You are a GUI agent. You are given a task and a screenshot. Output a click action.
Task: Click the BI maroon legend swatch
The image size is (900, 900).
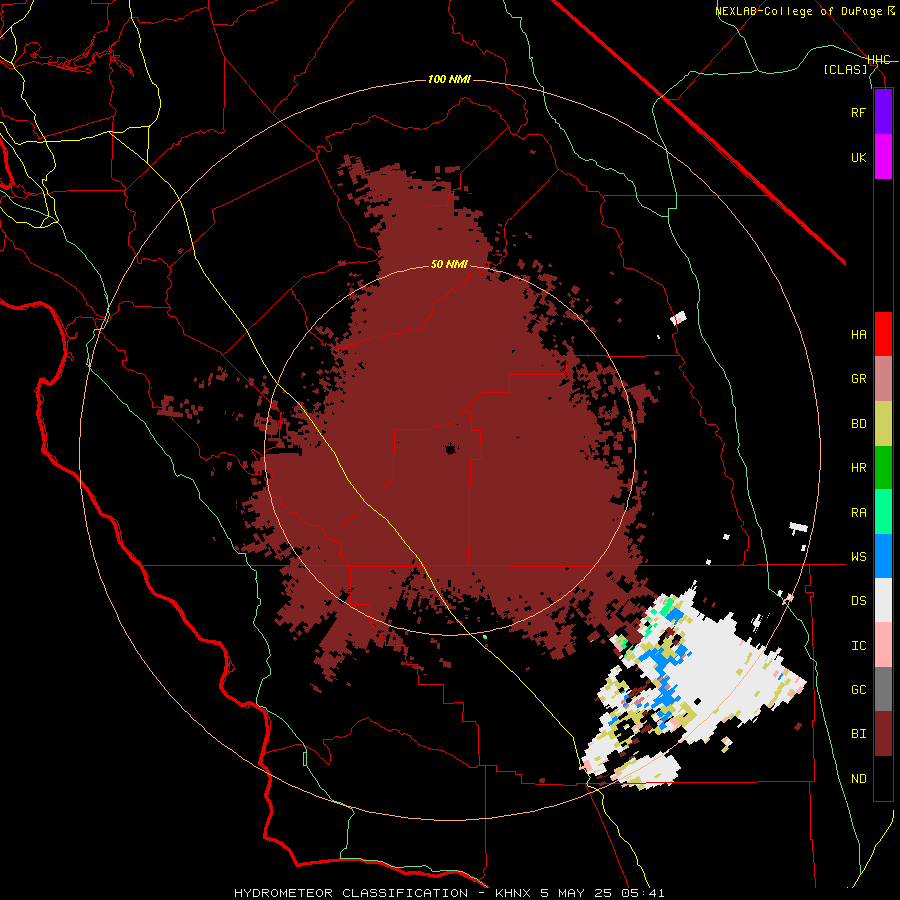click(x=883, y=734)
